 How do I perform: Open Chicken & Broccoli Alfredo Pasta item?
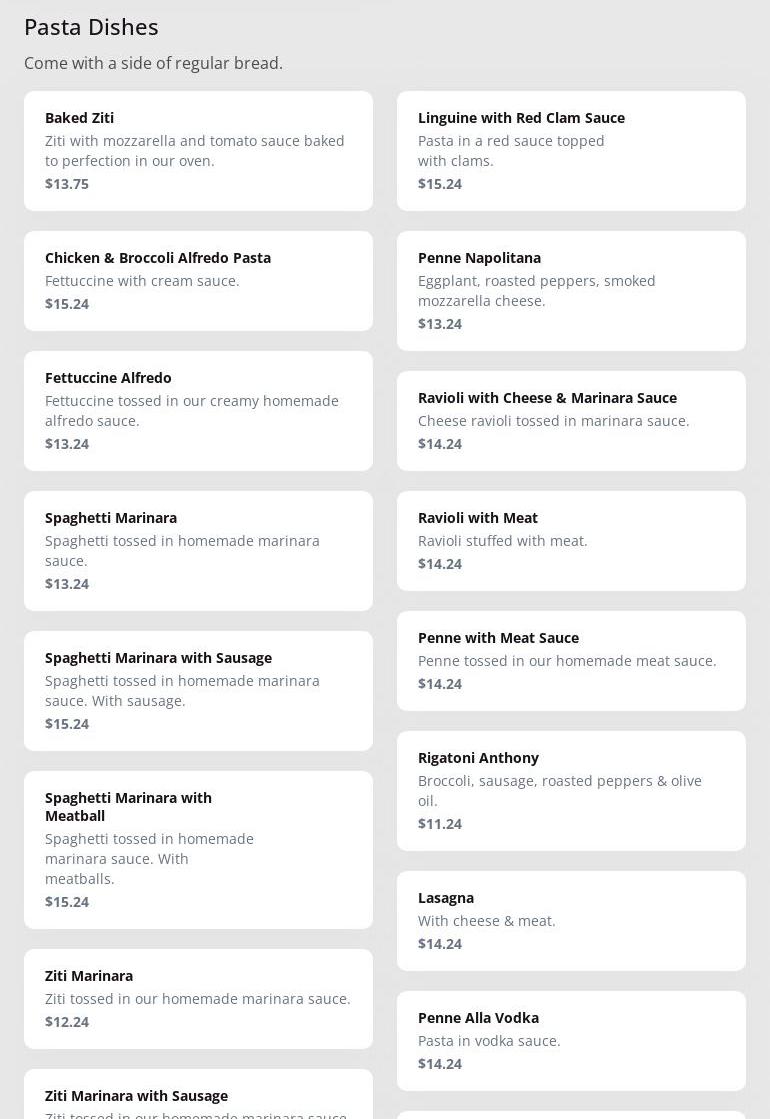click(198, 280)
